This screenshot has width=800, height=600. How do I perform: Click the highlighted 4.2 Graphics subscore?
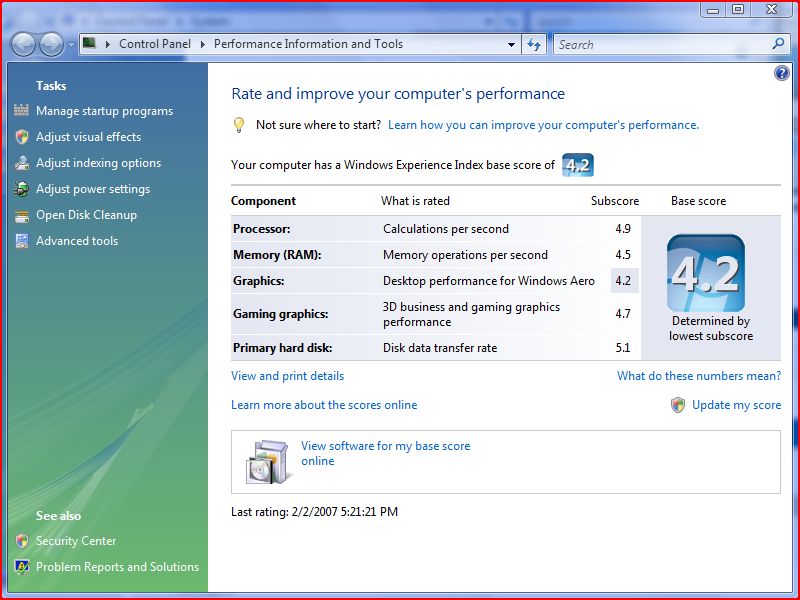click(624, 281)
